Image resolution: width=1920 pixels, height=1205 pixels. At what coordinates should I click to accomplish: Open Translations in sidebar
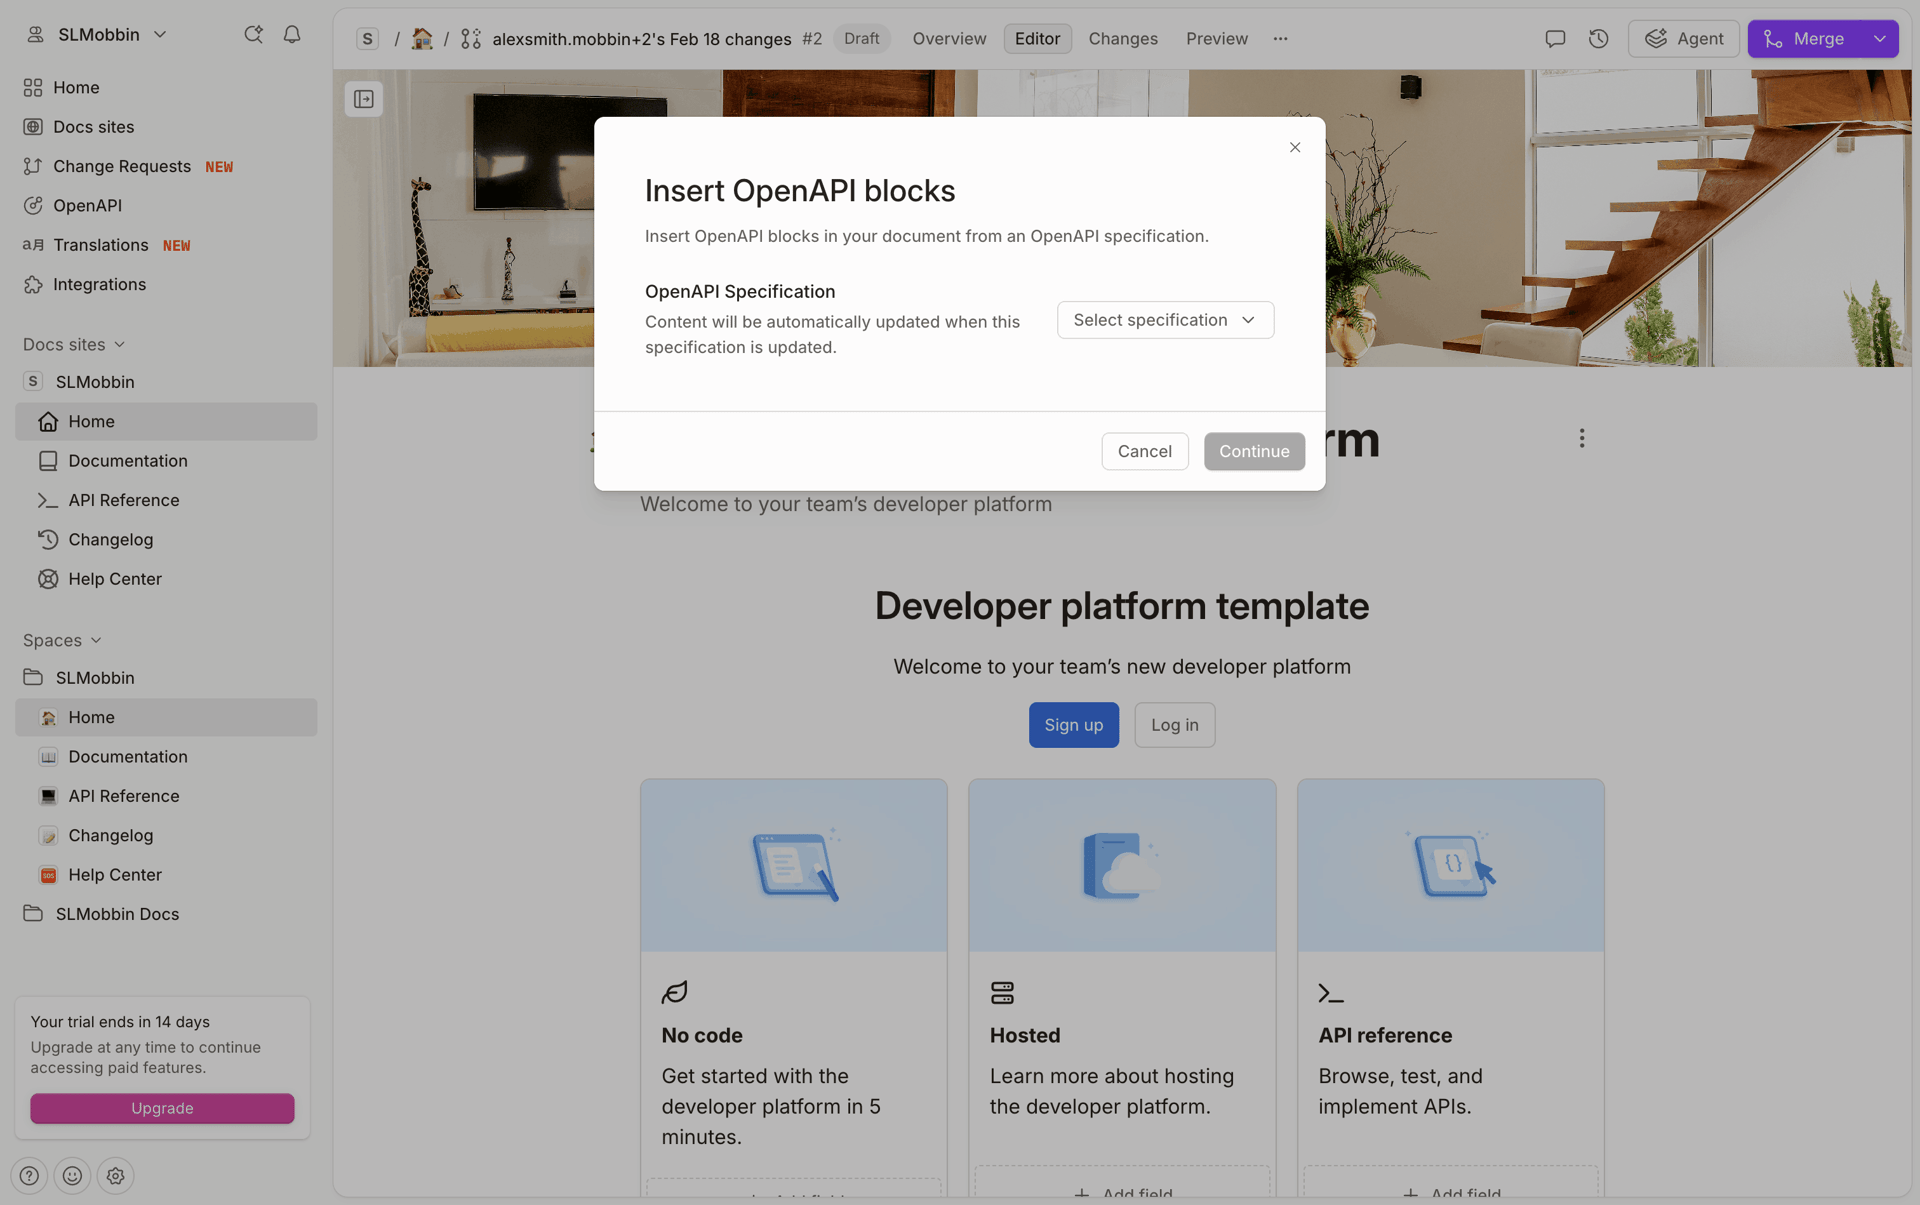pyautogui.click(x=166, y=245)
